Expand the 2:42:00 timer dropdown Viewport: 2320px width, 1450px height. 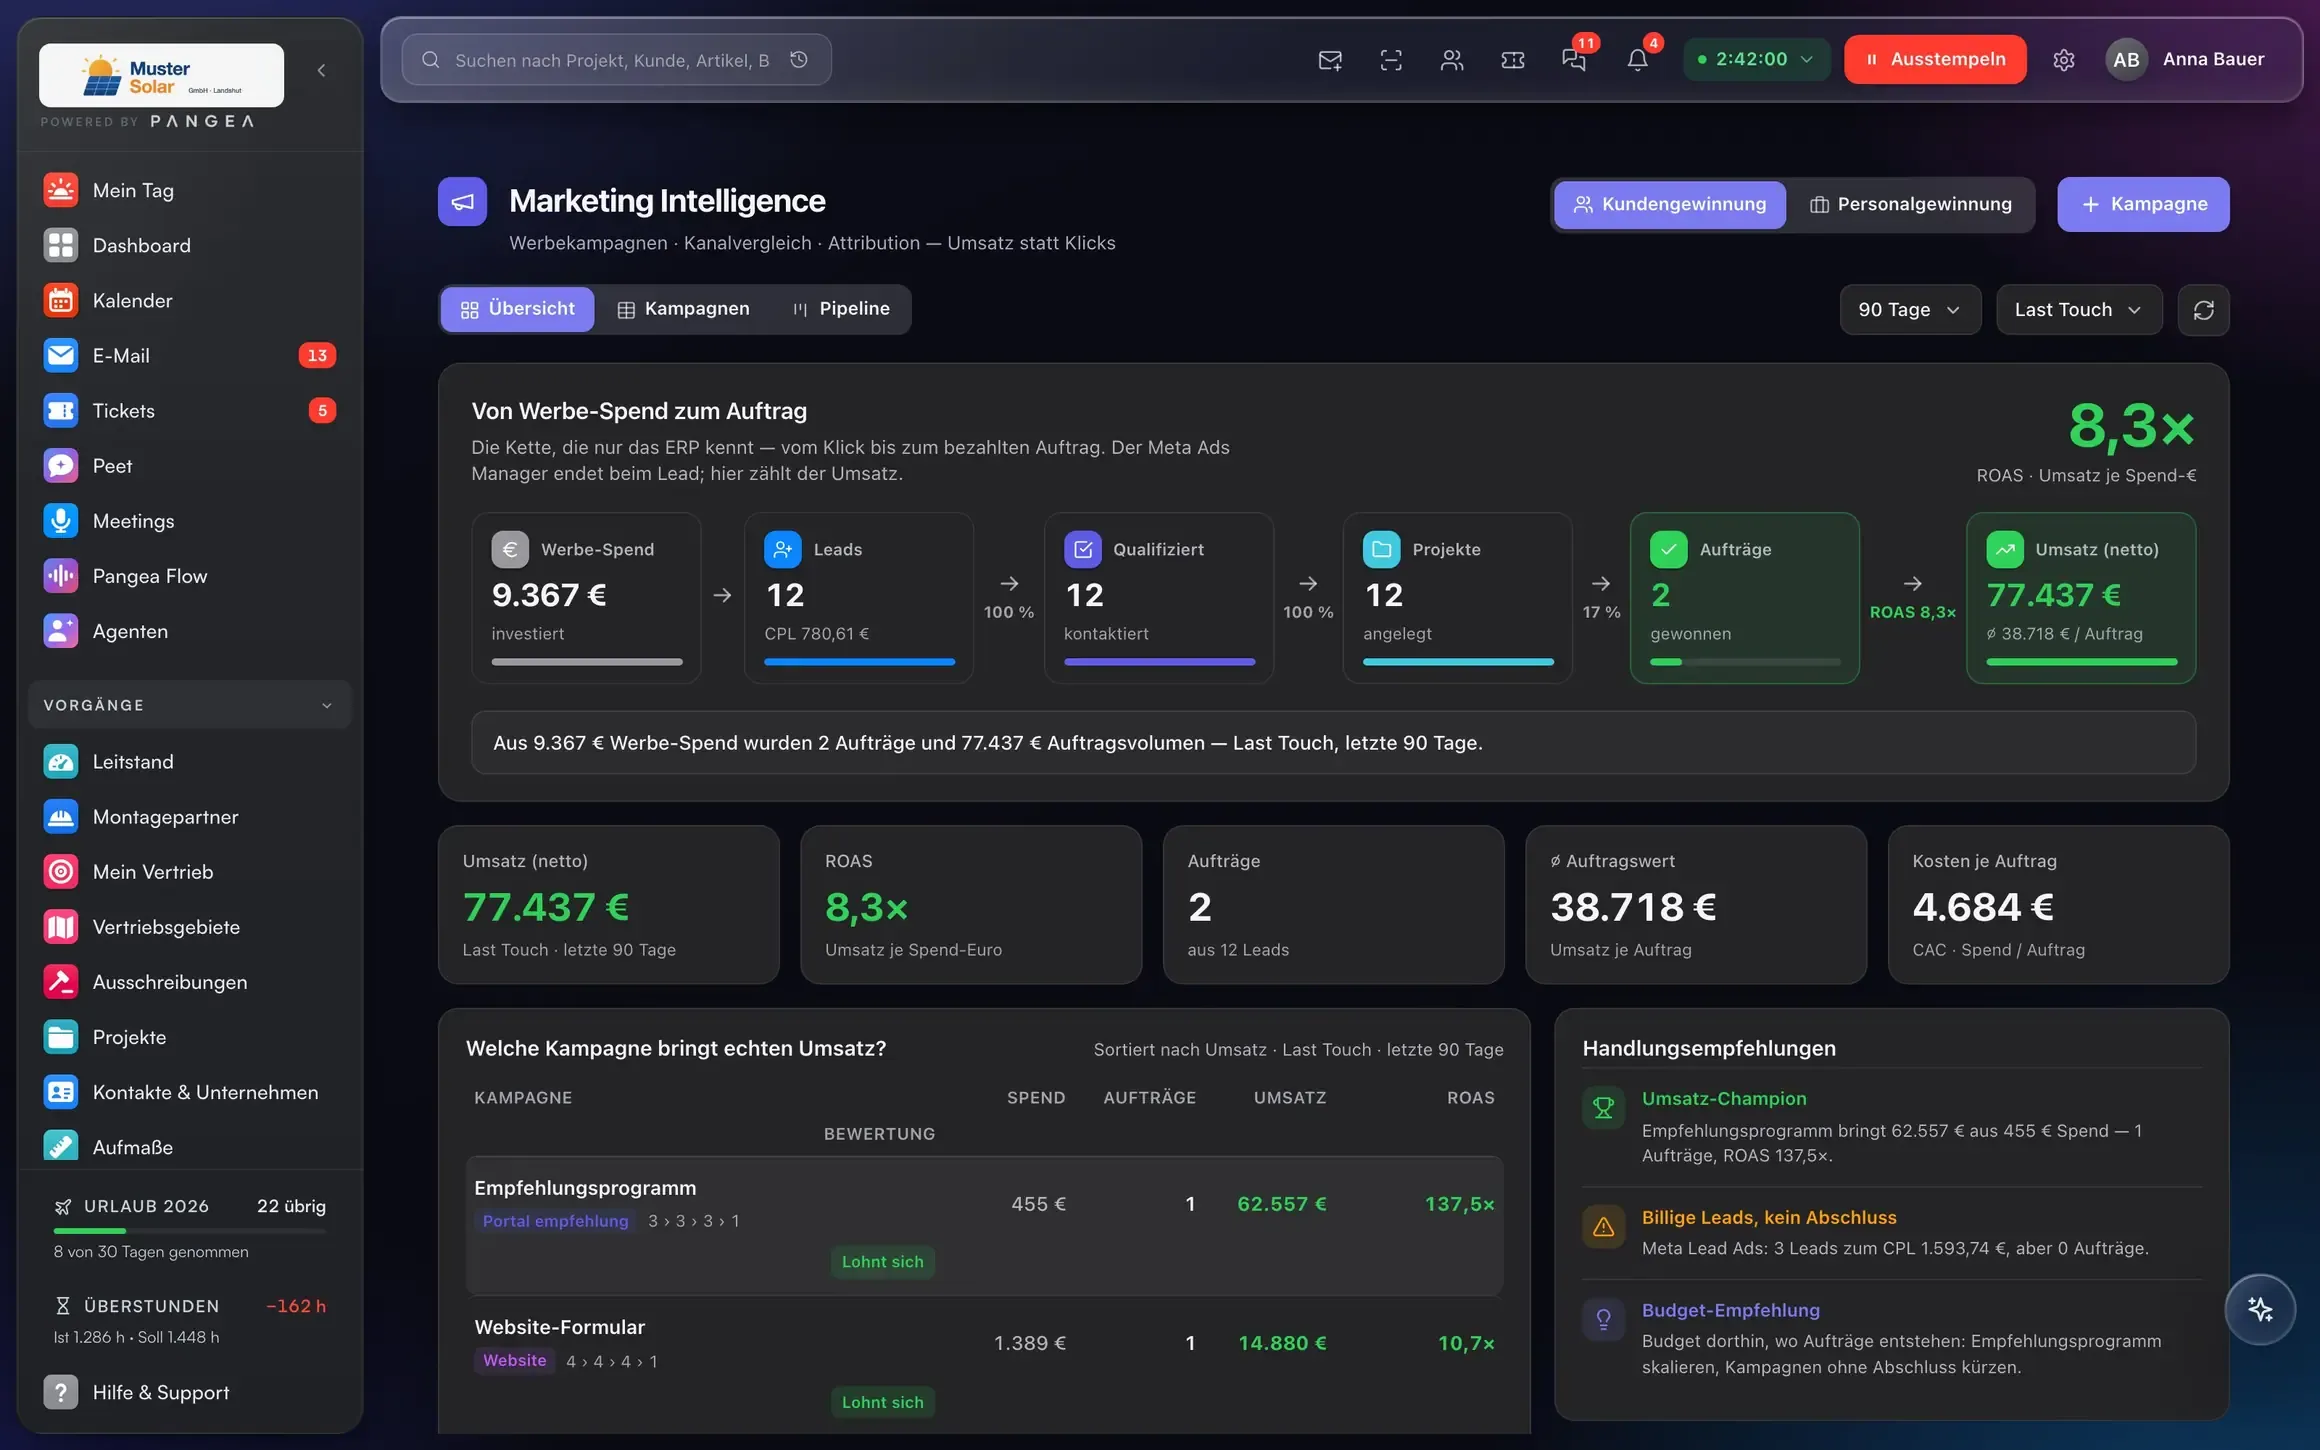1756,60
